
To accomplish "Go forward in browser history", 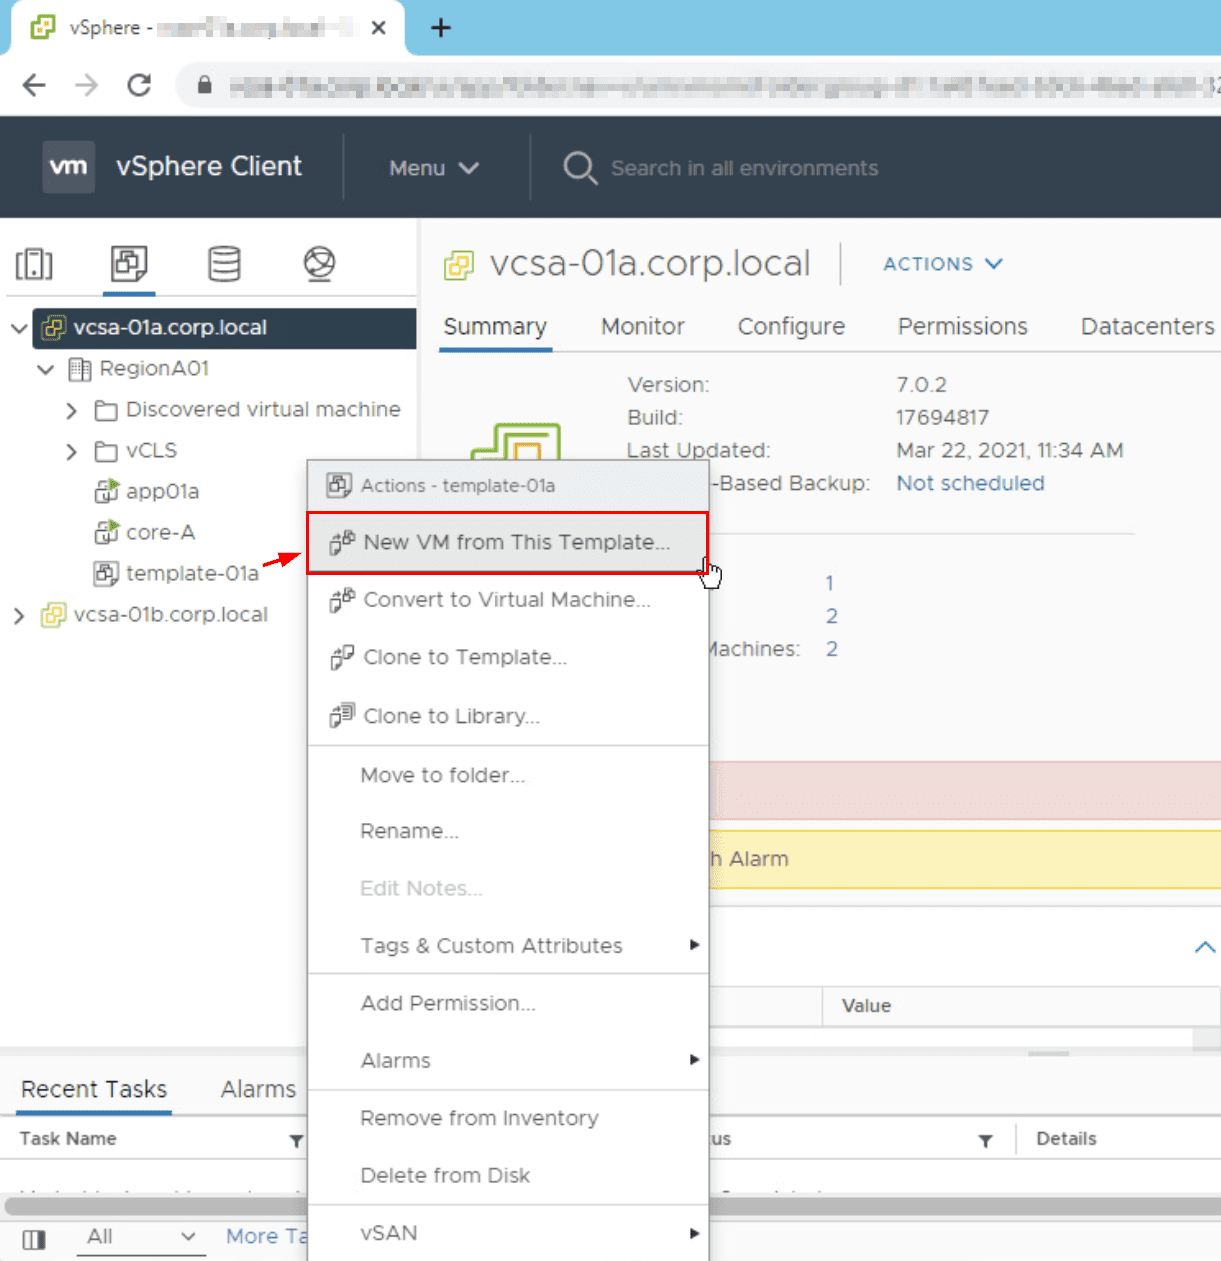I will [x=87, y=85].
